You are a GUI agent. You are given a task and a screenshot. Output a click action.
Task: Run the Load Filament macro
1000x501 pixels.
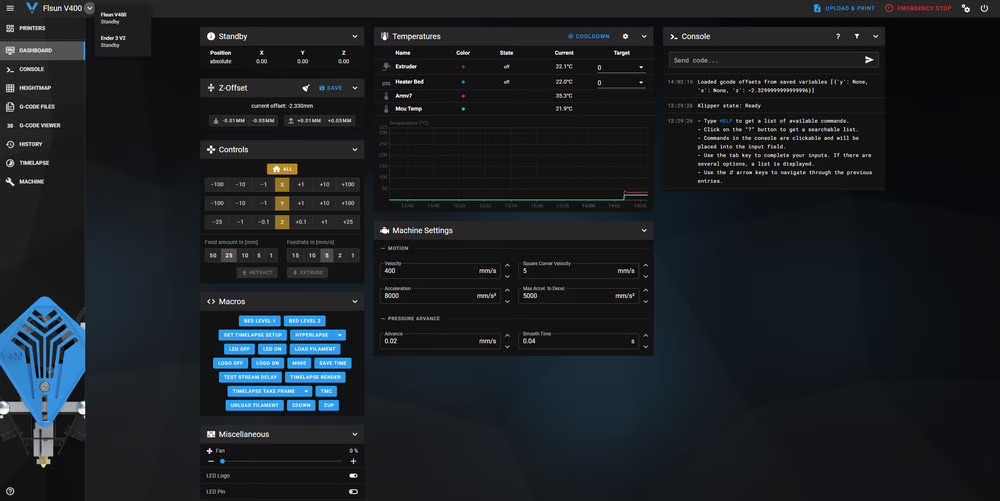[314, 349]
